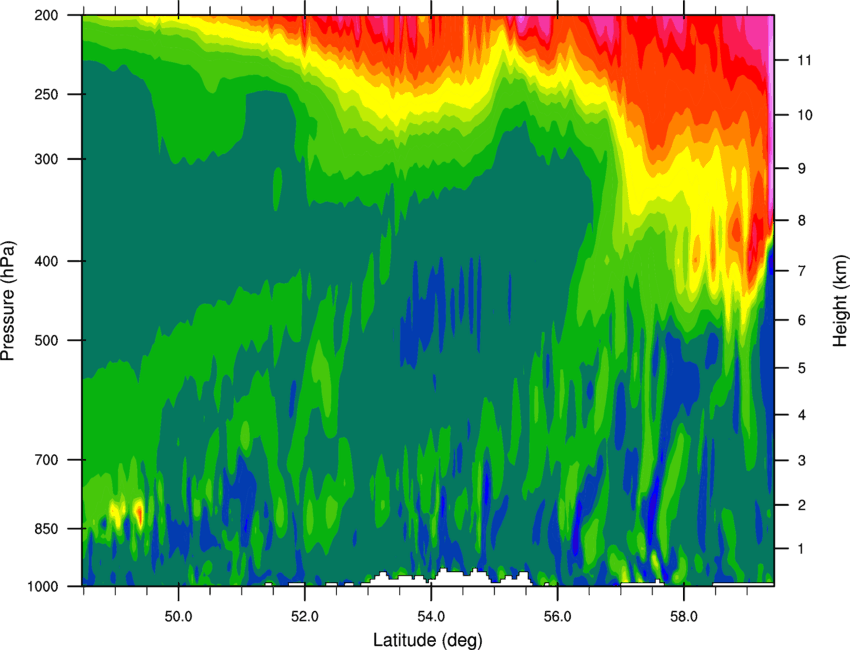Image resolution: width=850 pixels, height=650 pixels.
Task: Click the 58.0 latitude tick label
Action: [x=684, y=616]
